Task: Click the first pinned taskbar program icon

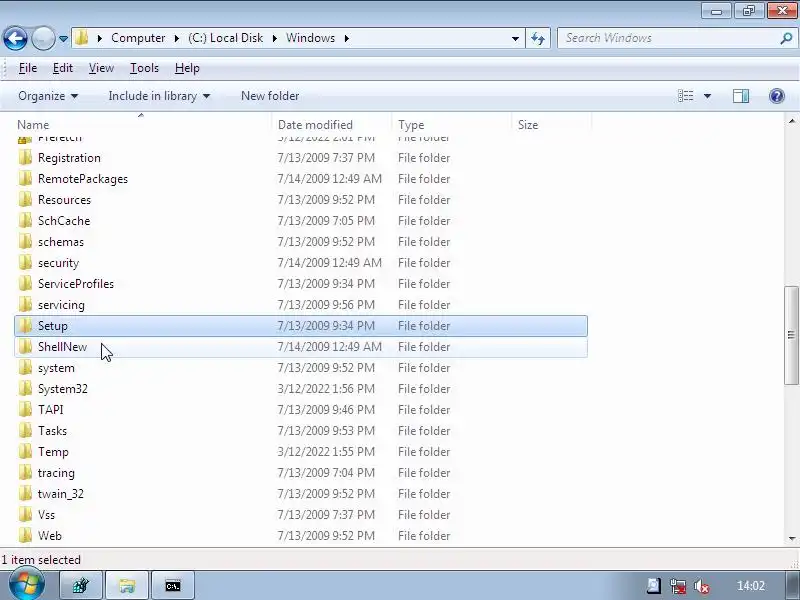Action: click(x=81, y=586)
